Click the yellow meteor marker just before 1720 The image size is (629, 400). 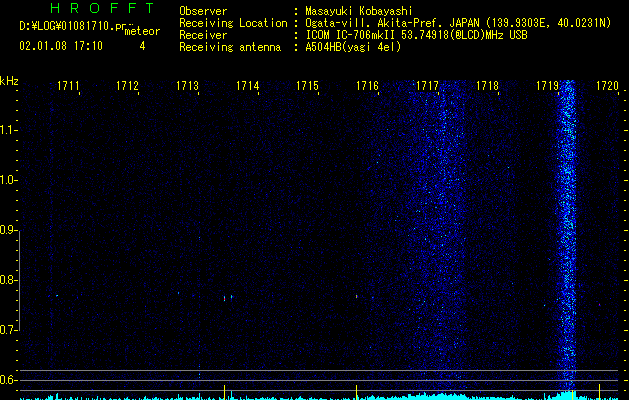(x=599, y=392)
